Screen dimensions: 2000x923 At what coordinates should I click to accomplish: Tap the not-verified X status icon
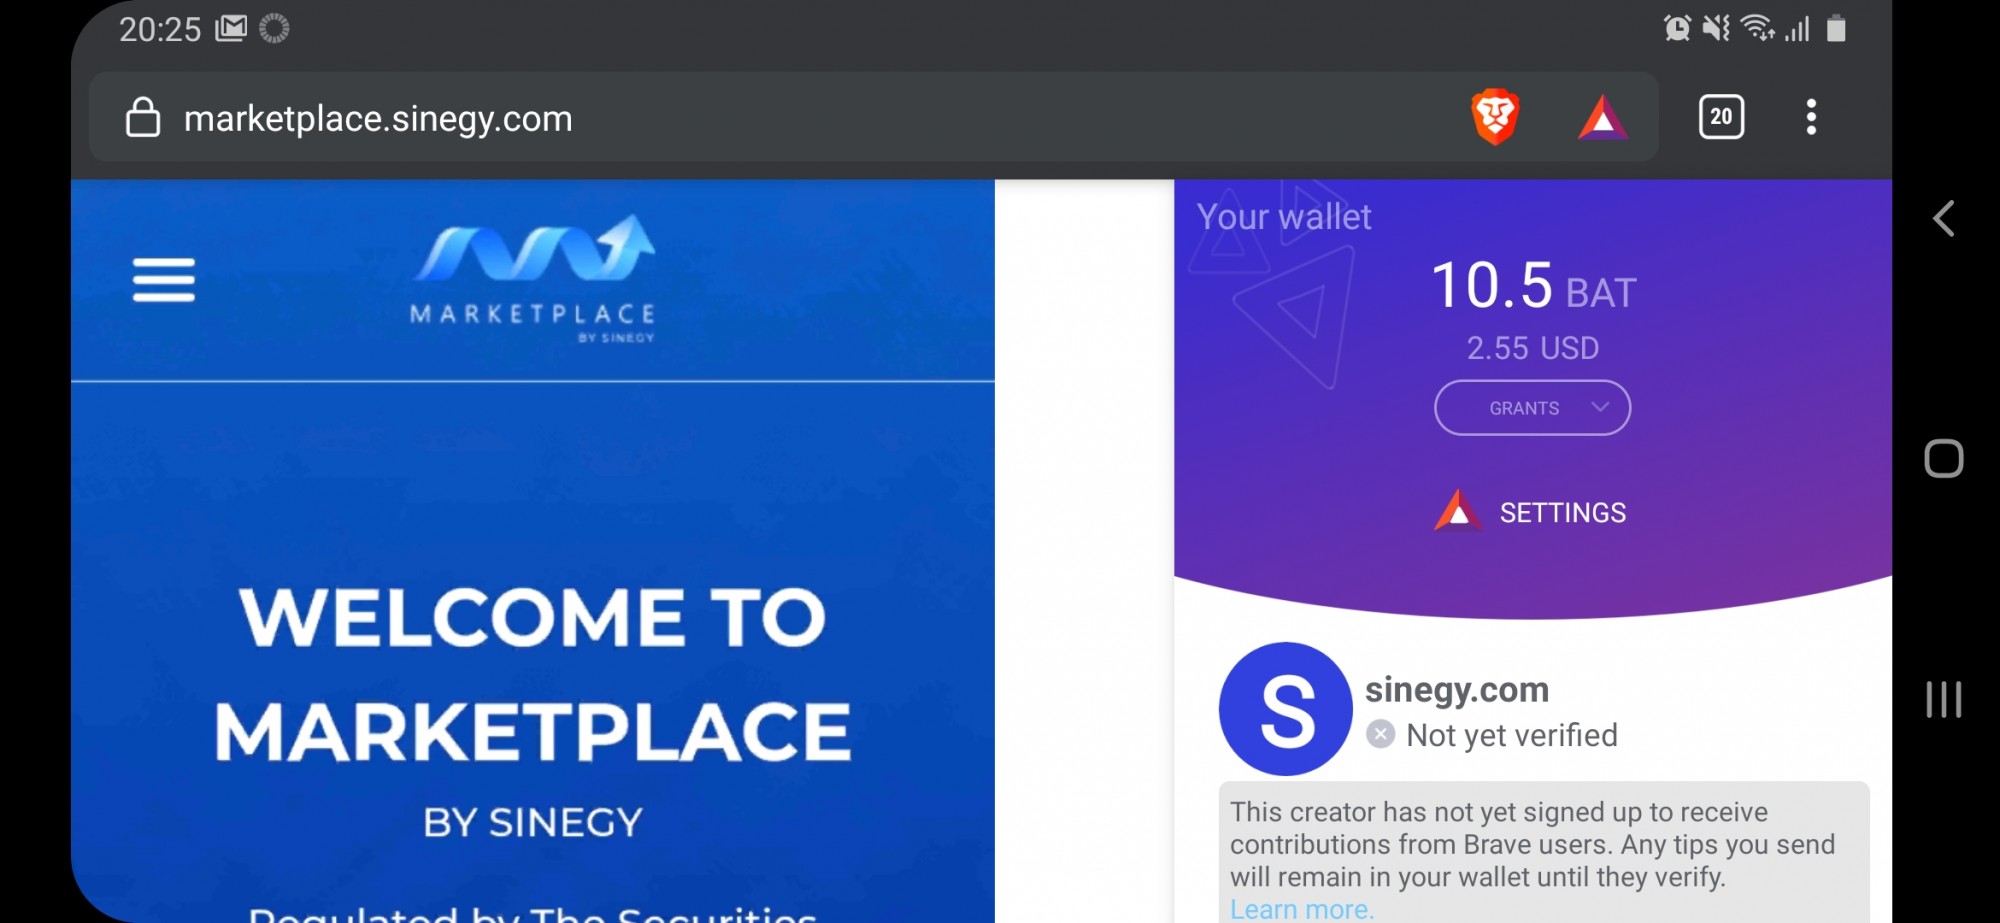point(1381,735)
